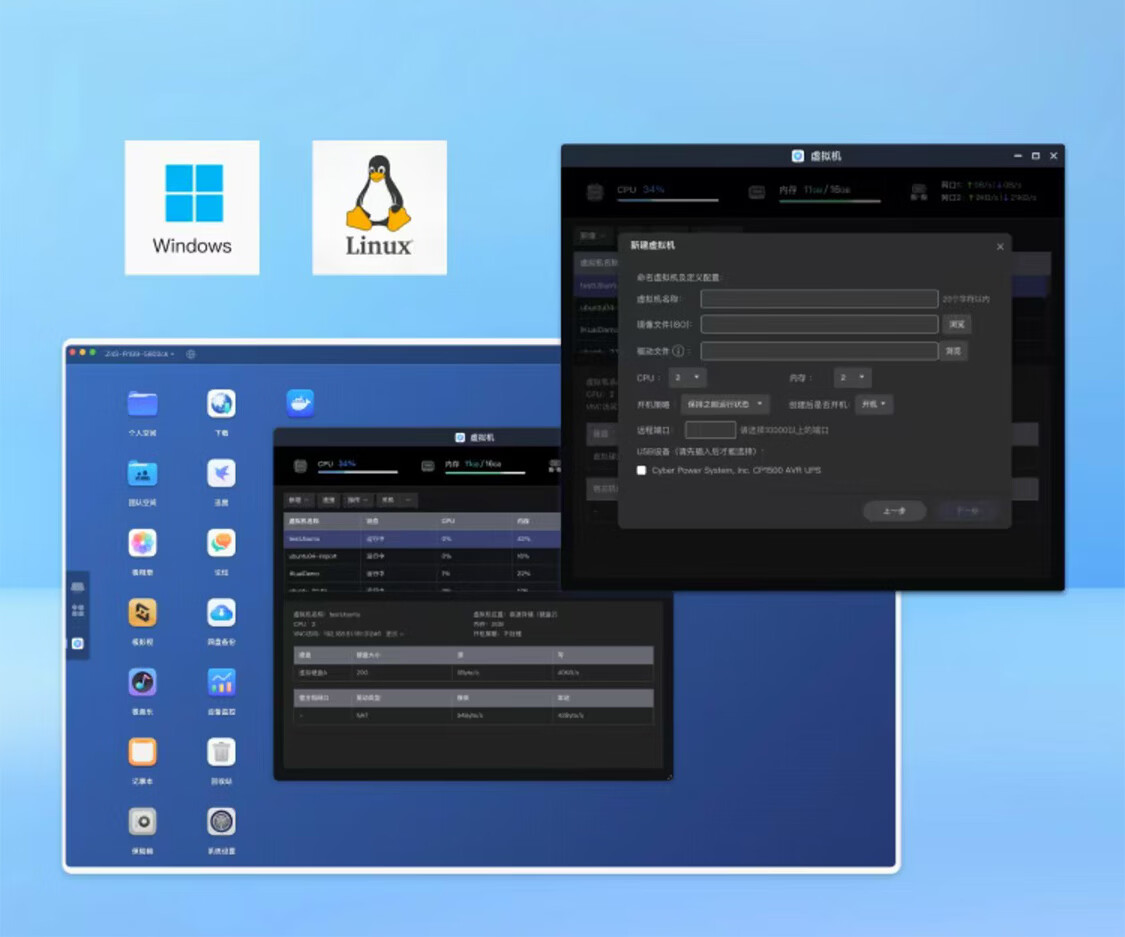Open the 新增 menu in desktop VM window
The height and width of the screenshot is (937, 1125).
[298, 500]
